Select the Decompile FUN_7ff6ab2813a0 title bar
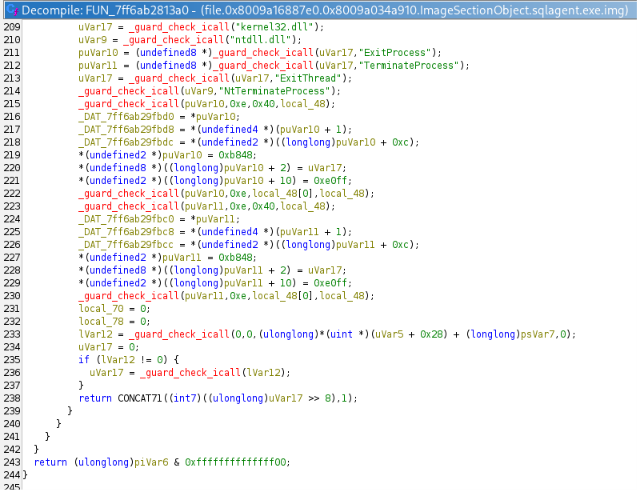637x490 pixels. [x=320, y=10]
